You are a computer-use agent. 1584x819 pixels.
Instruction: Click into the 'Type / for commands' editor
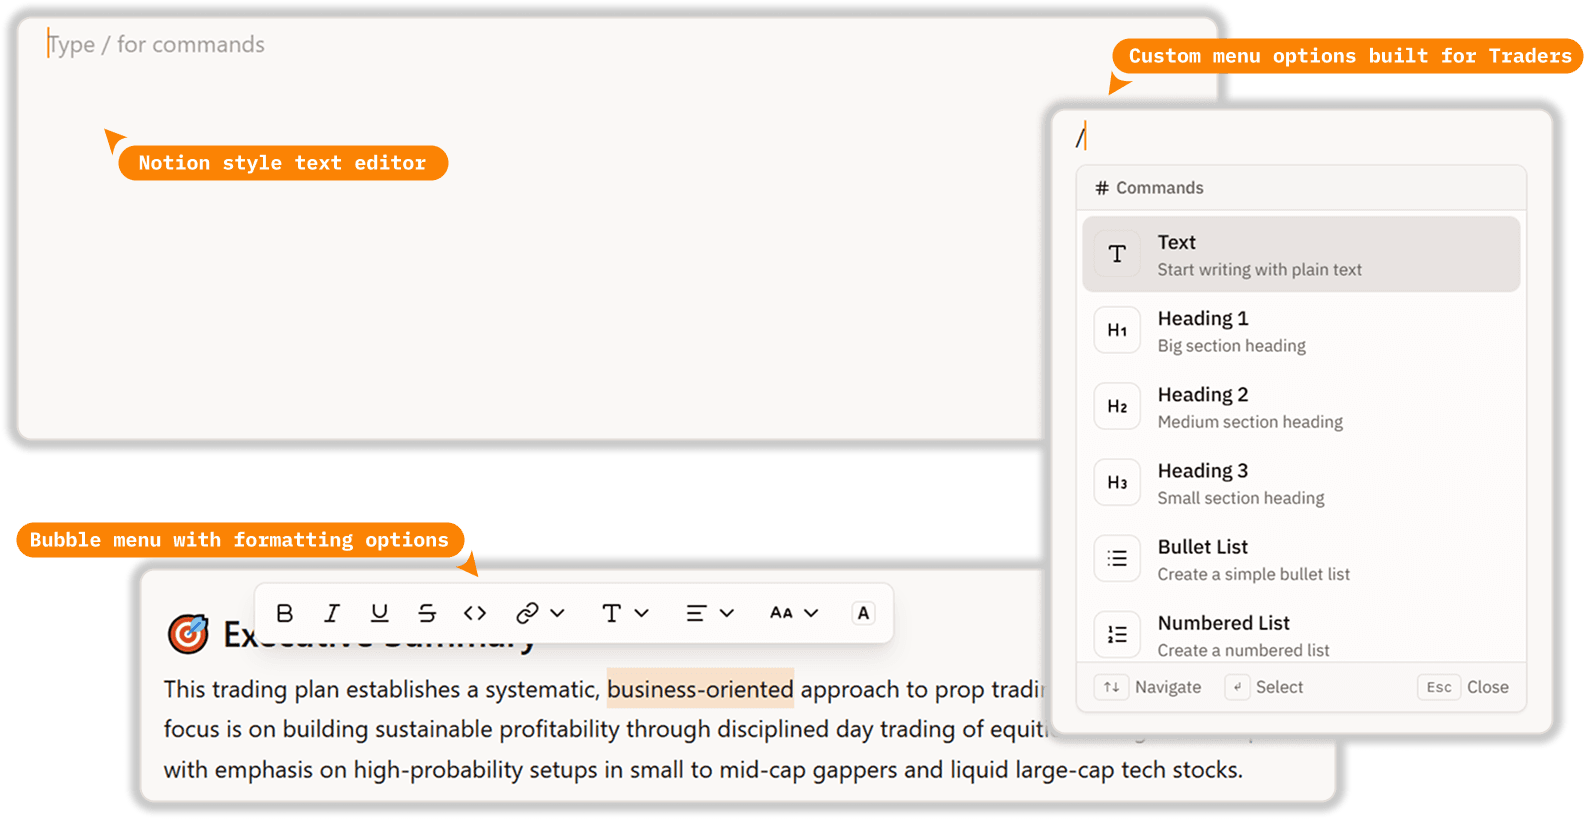[x=156, y=44]
